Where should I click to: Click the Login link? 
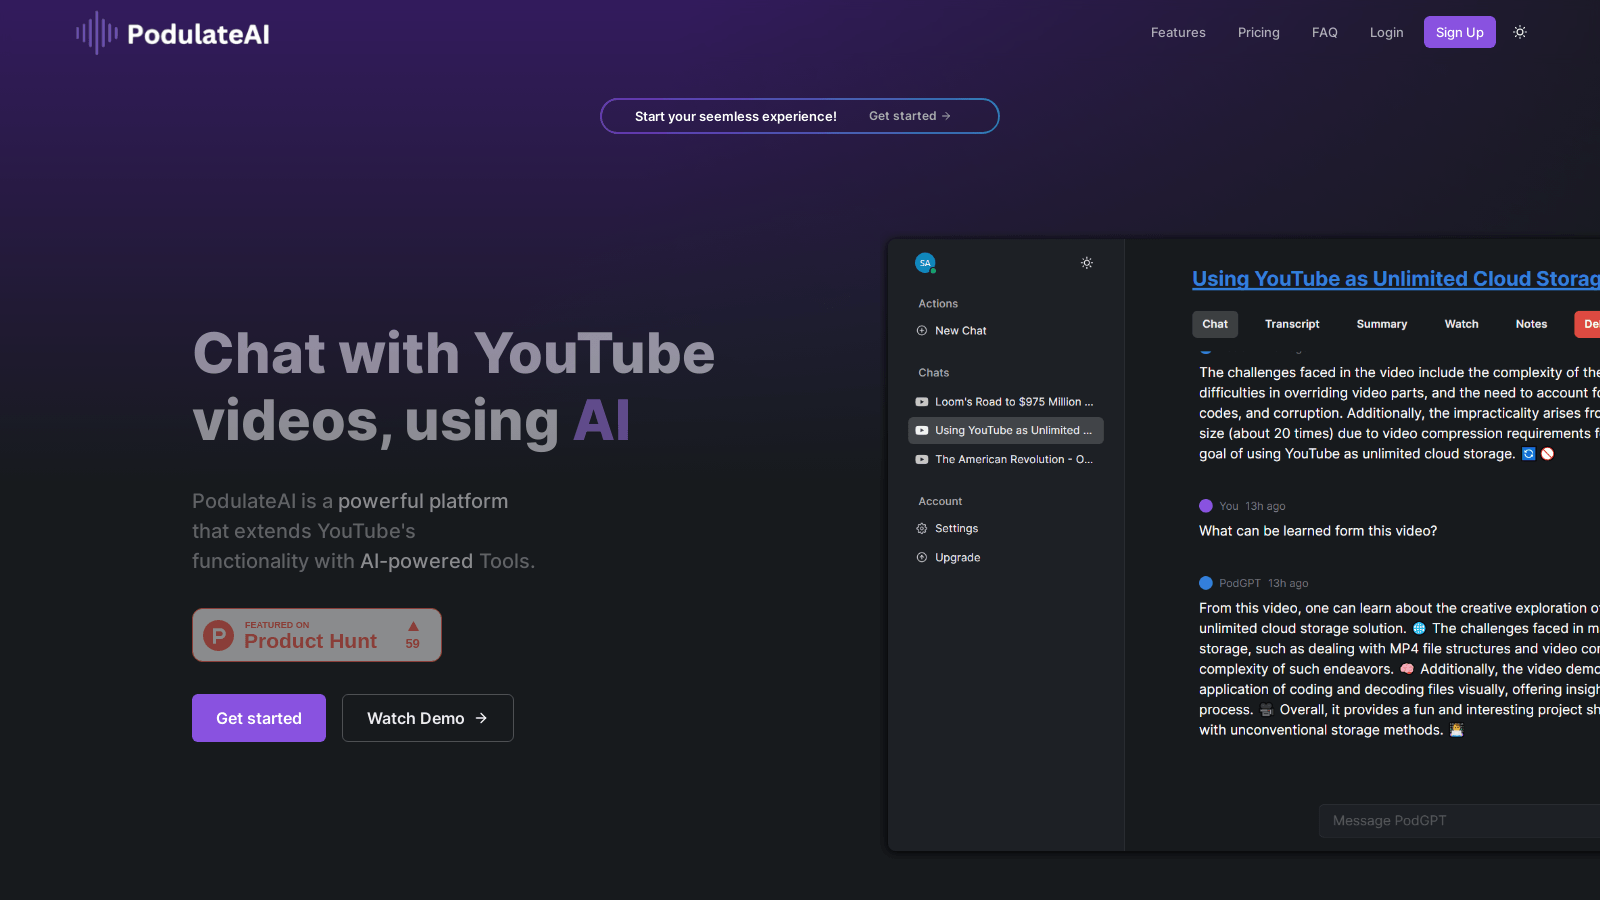coord(1387,32)
